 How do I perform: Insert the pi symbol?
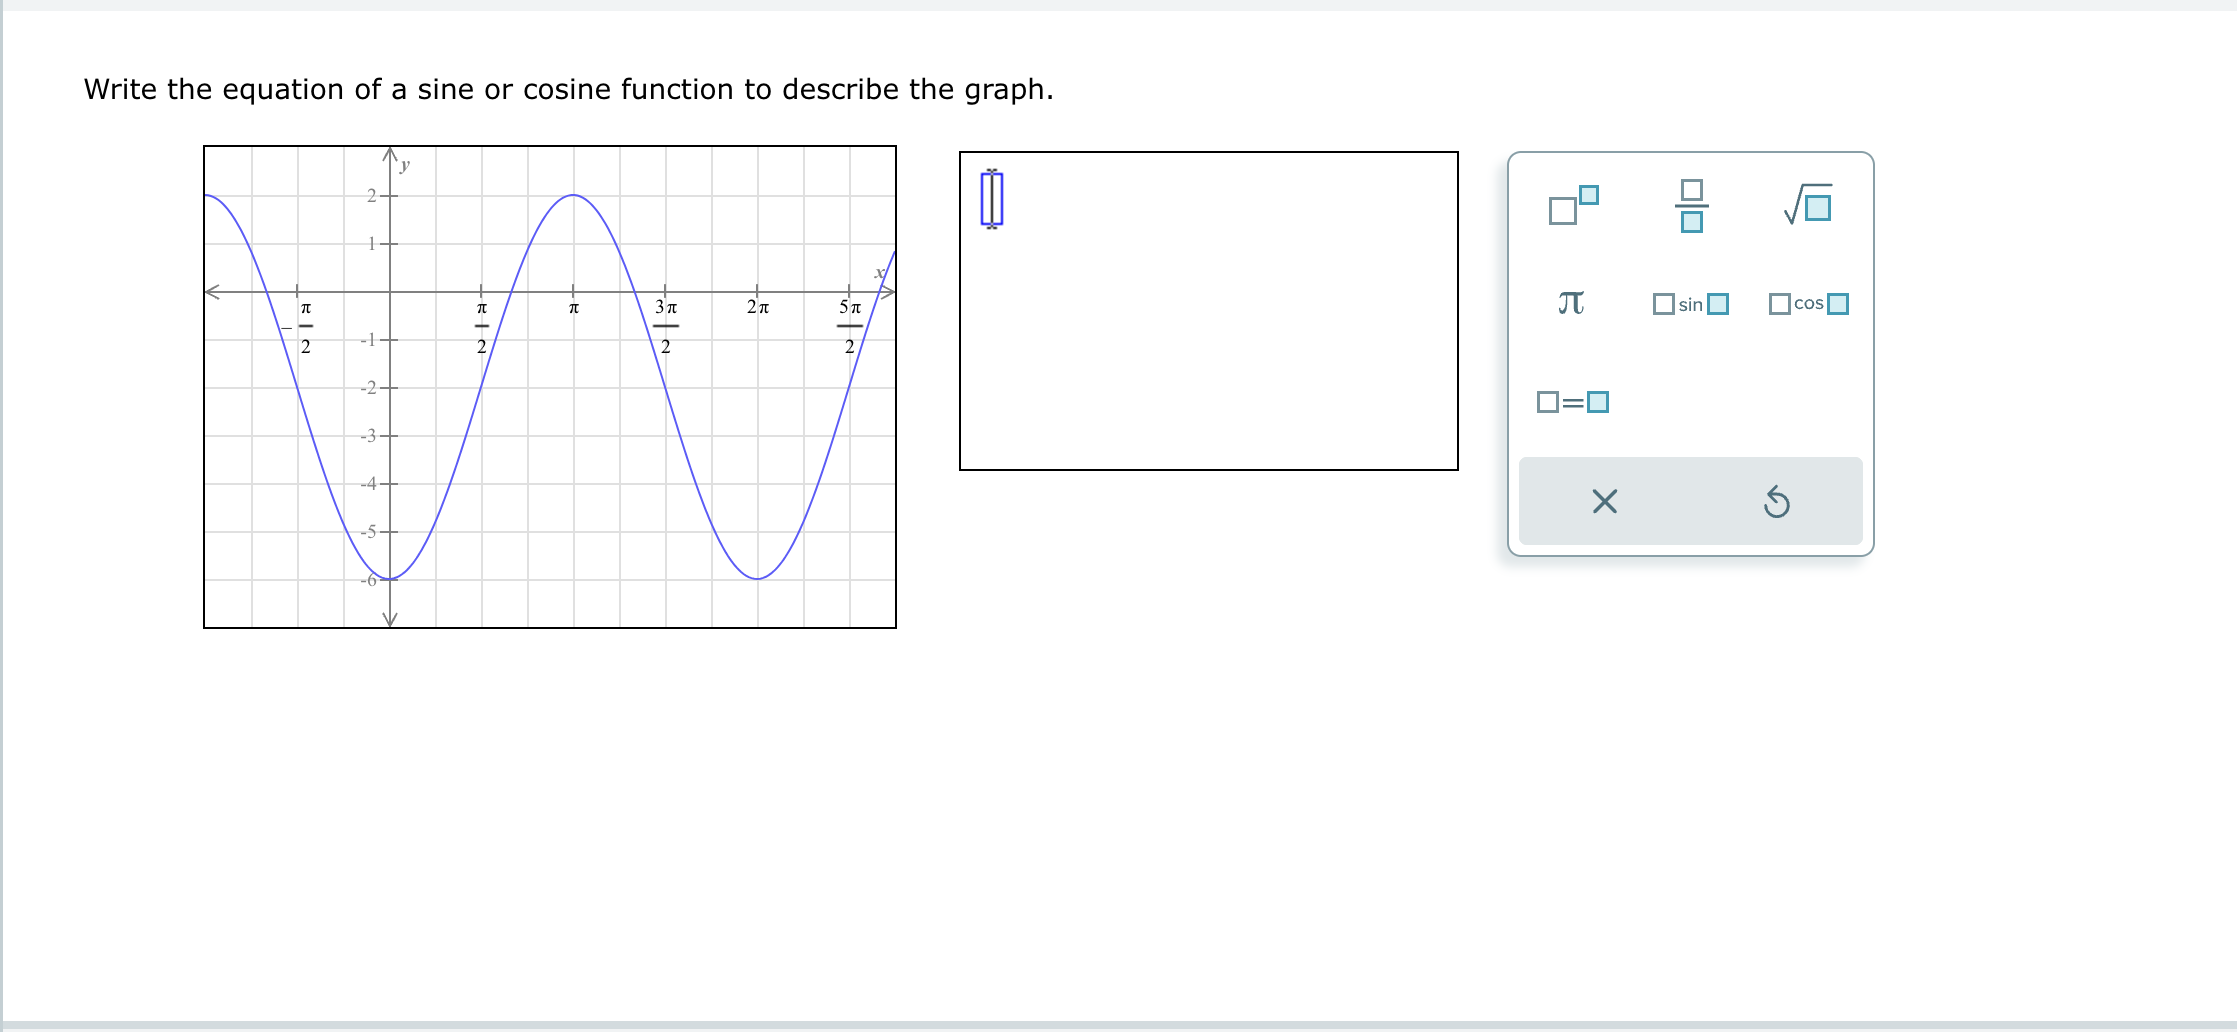click(1570, 304)
